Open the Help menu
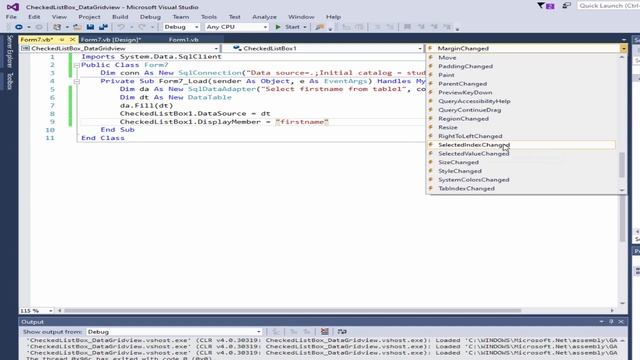Image resolution: width=640 pixels, height=360 pixels. pyautogui.click(x=333, y=17)
